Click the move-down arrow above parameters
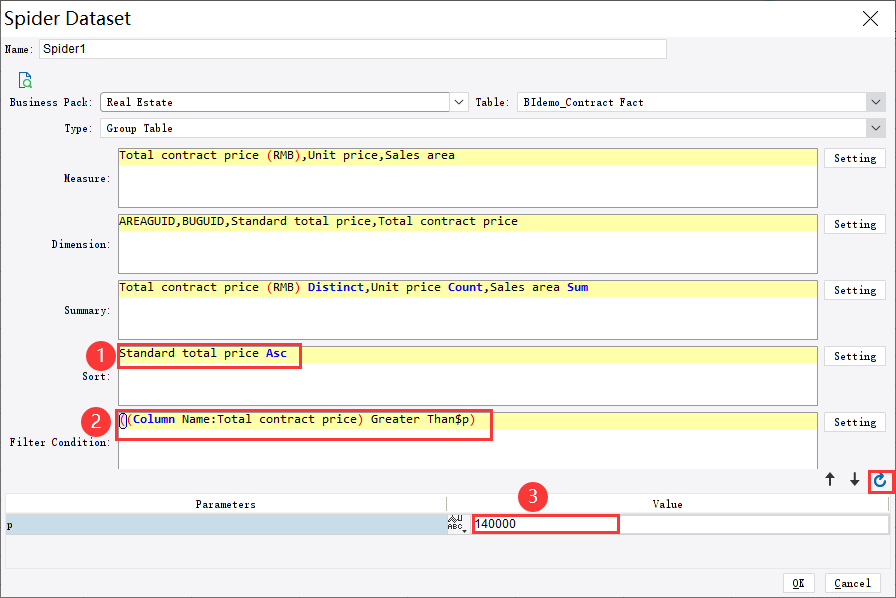Viewport: 896px width, 598px height. [854, 480]
